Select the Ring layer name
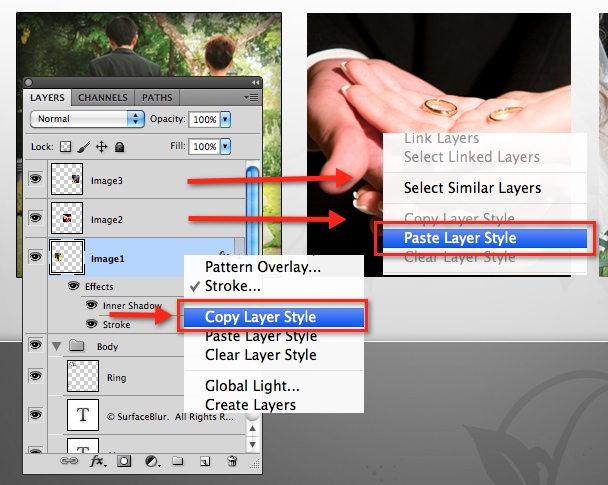This screenshot has width=608, height=485. pyautogui.click(x=116, y=378)
